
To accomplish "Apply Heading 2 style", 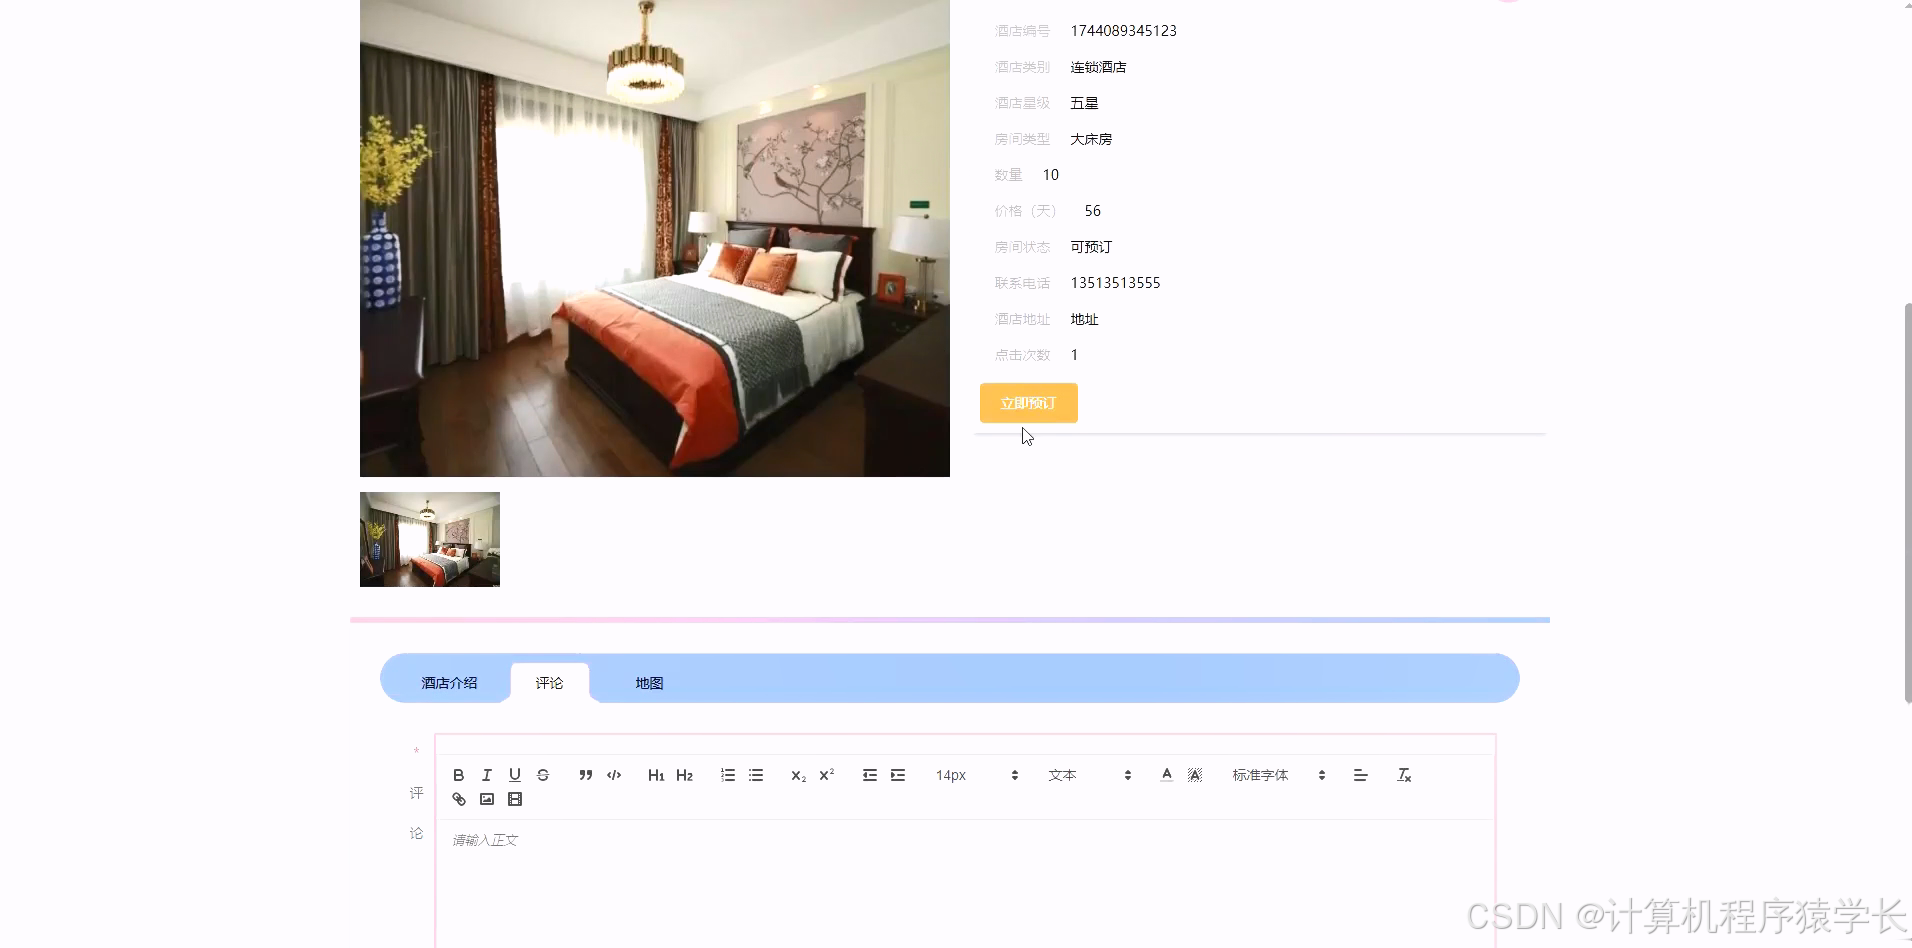I will (x=684, y=775).
